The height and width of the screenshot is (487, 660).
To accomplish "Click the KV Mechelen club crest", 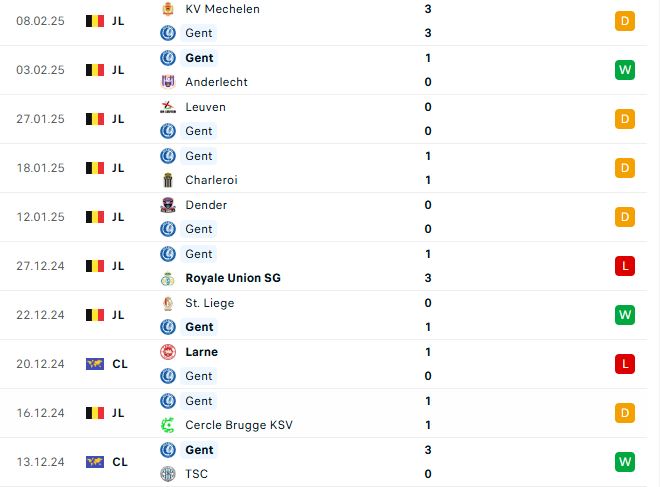I will coord(168,9).
